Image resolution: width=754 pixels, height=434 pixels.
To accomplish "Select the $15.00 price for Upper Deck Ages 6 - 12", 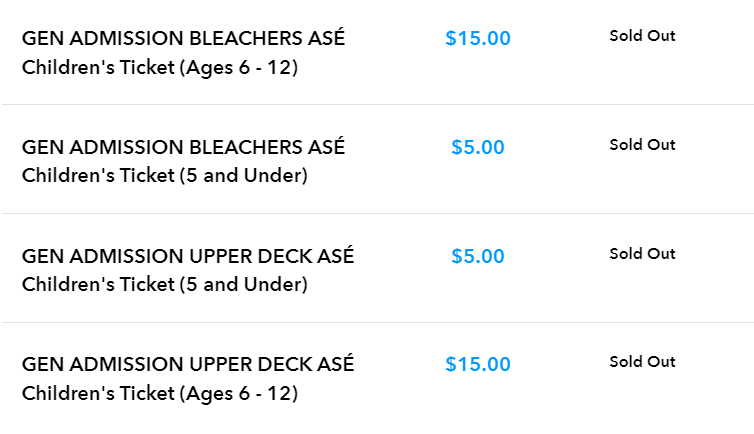I will [478, 365].
